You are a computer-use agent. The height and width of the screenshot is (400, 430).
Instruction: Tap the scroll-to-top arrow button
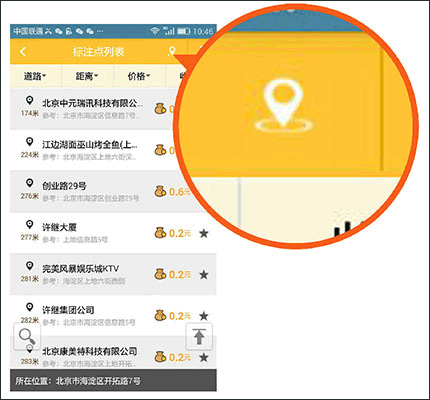199,336
